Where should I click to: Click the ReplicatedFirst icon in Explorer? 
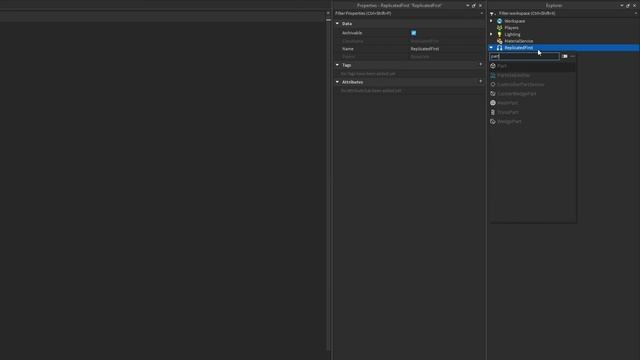pyautogui.click(x=499, y=48)
